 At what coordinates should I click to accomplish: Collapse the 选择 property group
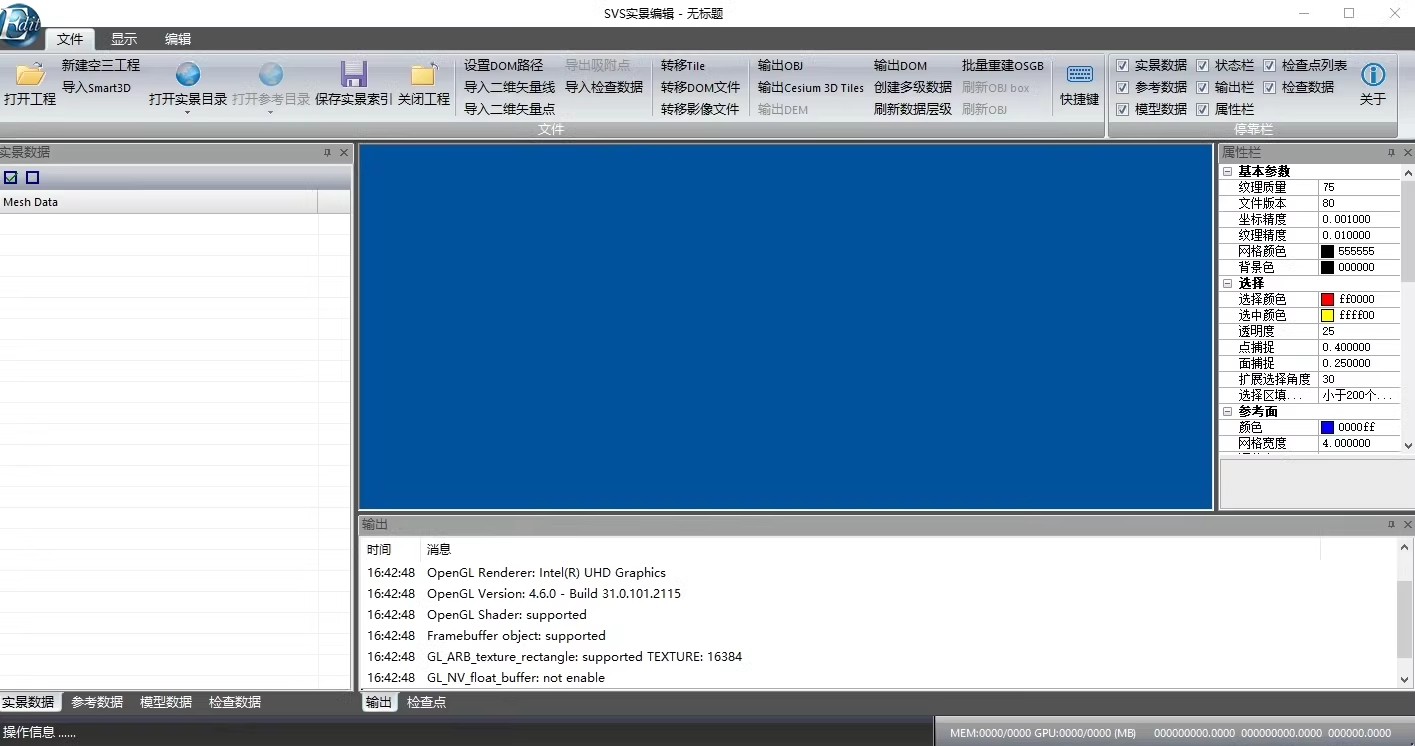click(x=1227, y=284)
